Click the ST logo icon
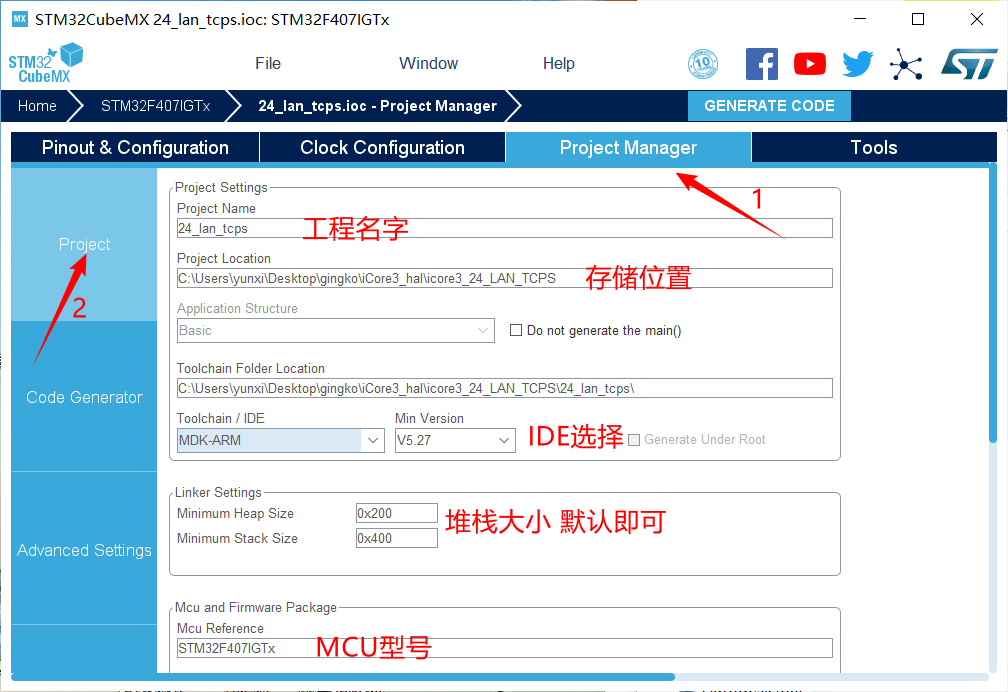Viewport: 1008px width, 692px height. coord(968,64)
